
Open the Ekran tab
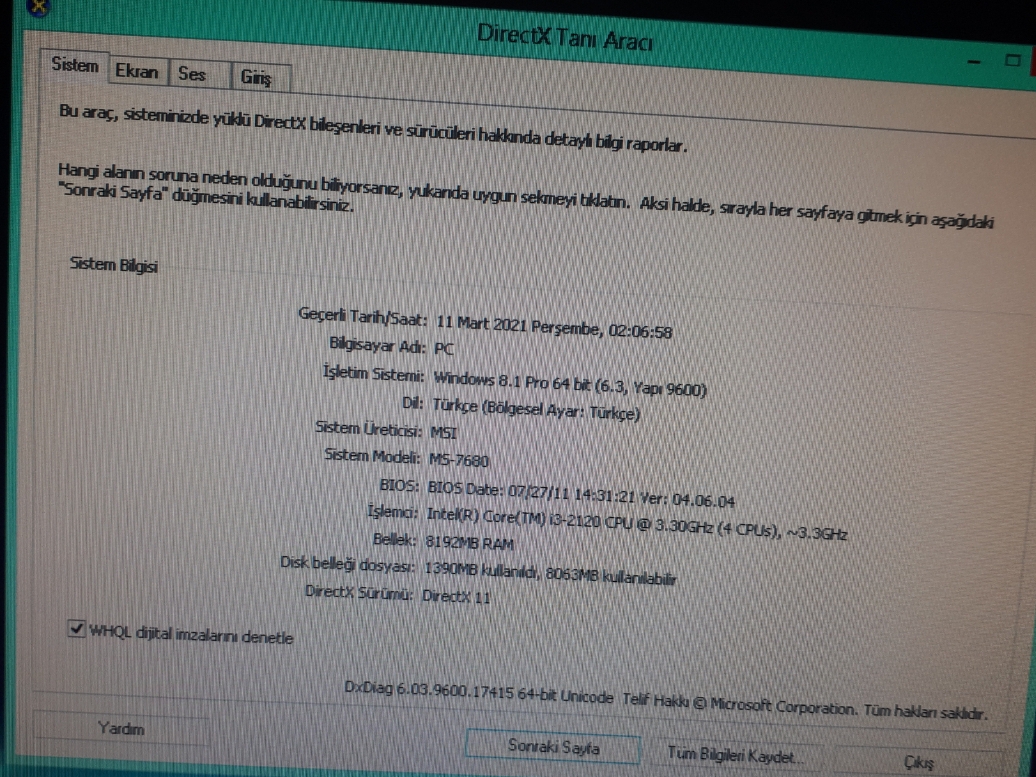coord(137,71)
